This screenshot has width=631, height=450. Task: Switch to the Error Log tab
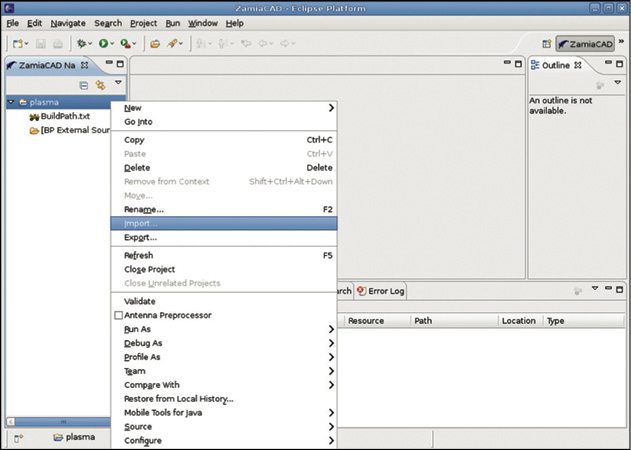384,291
